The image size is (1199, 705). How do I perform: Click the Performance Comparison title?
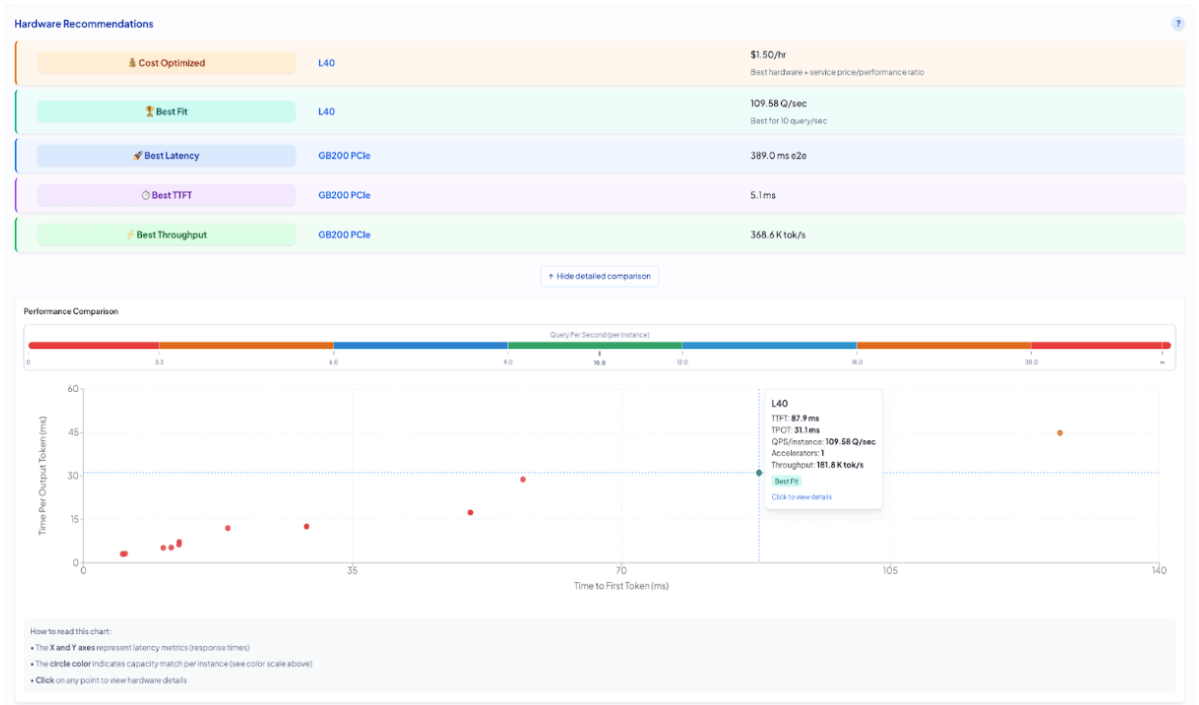click(x=70, y=311)
